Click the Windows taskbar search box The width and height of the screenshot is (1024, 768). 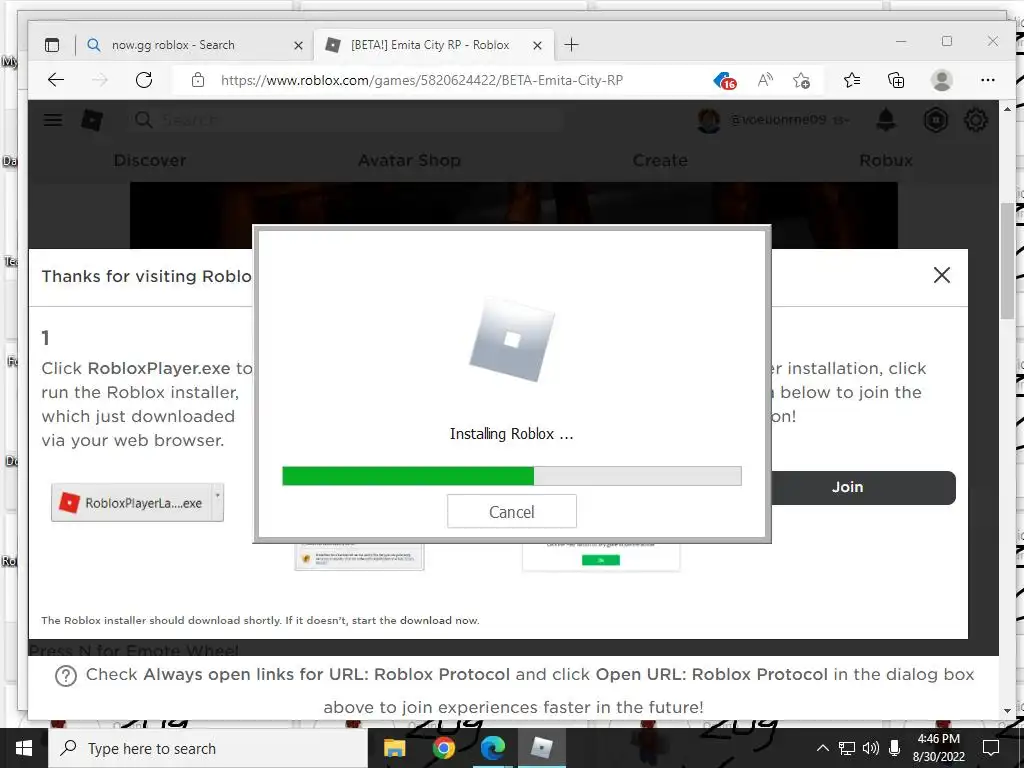(208, 748)
